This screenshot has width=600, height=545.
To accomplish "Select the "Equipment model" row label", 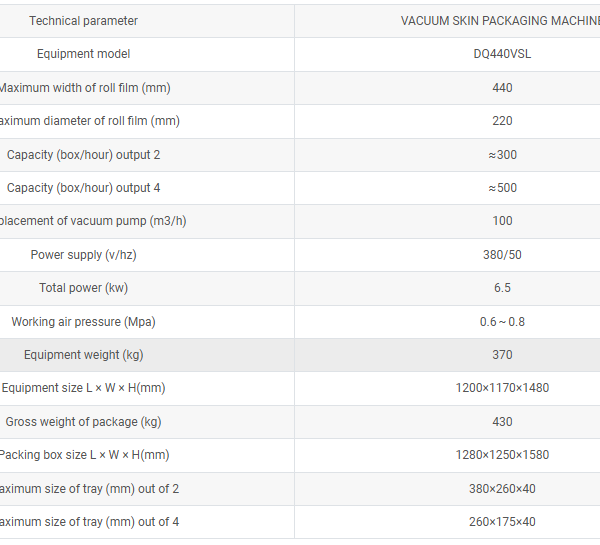I will [x=84, y=54].
